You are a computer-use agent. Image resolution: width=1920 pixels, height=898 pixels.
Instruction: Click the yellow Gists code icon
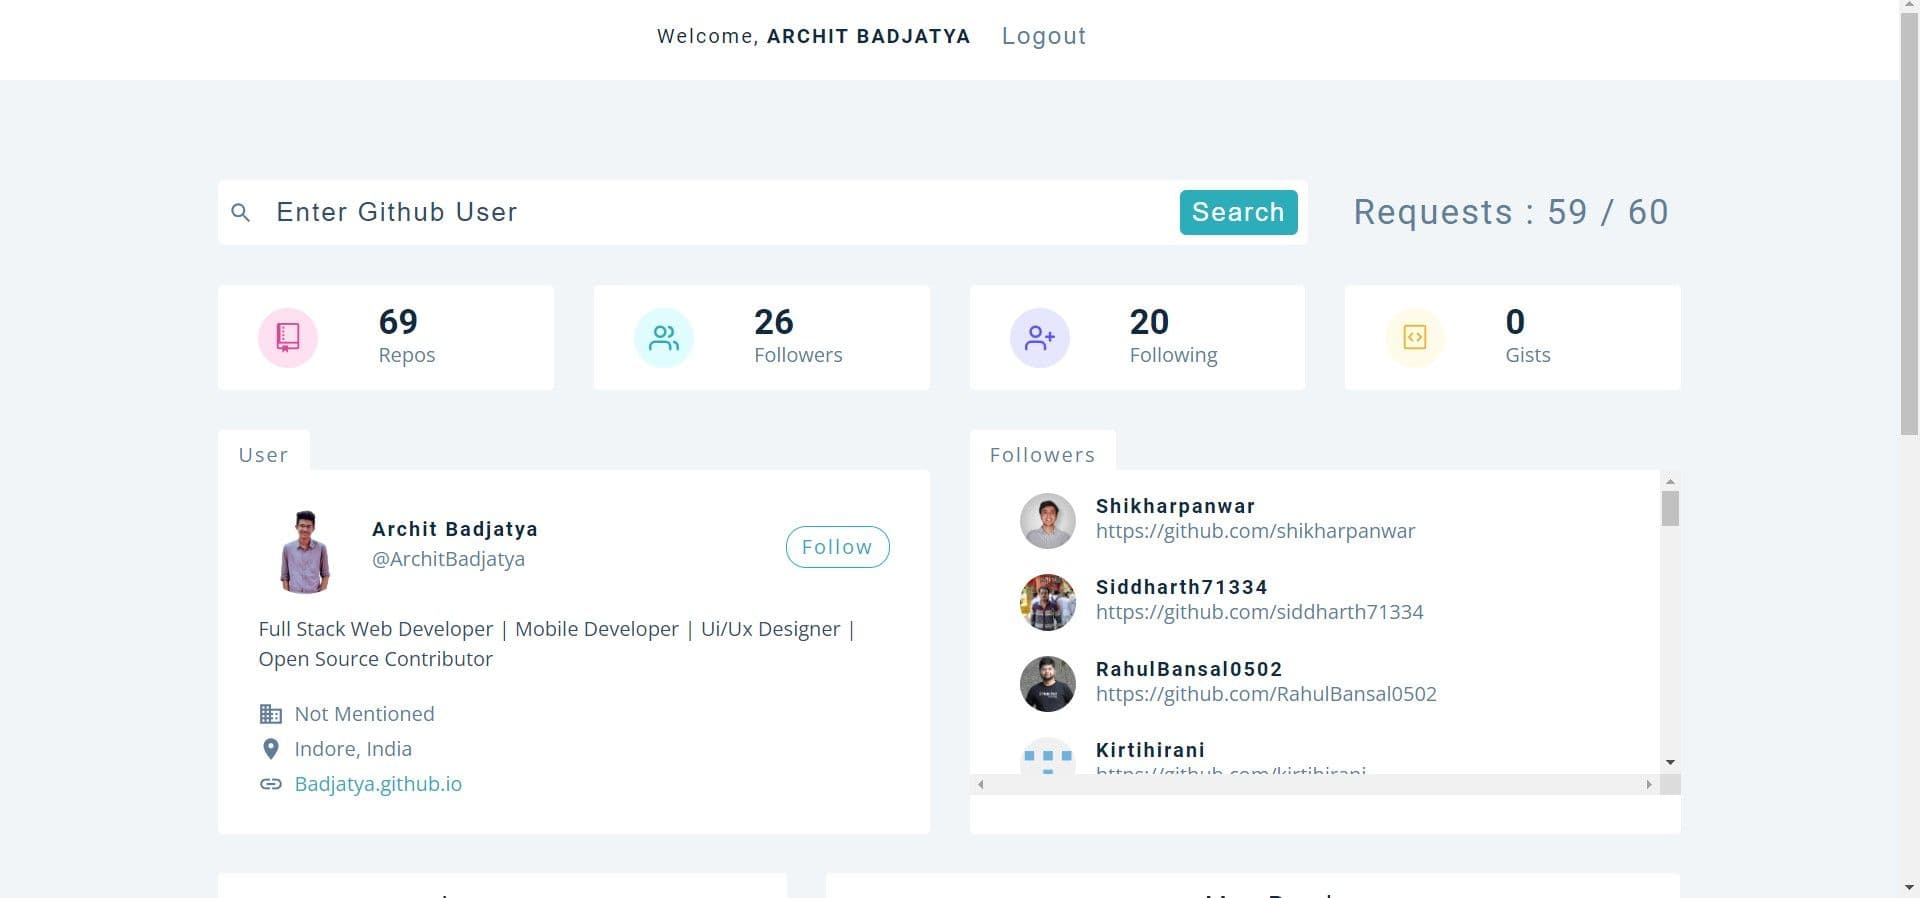(1414, 338)
